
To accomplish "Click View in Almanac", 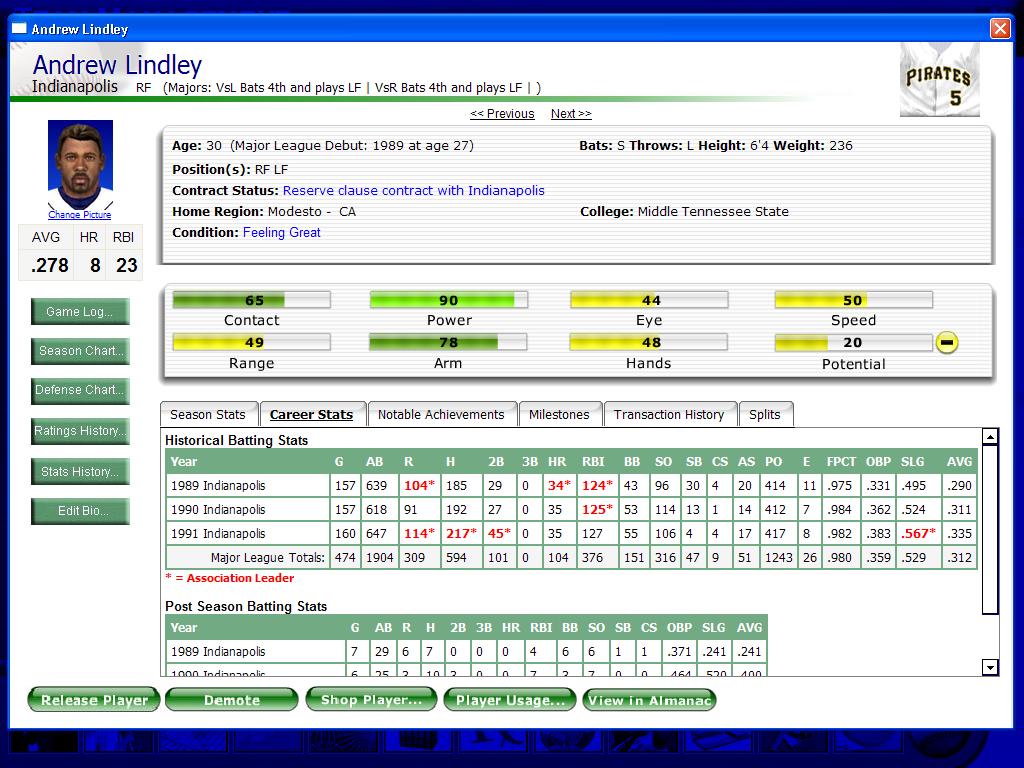I will [x=649, y=700].
